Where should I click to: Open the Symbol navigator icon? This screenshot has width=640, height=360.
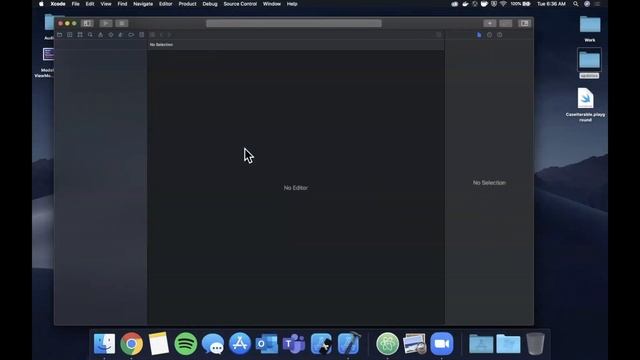[x=80, y=35]
